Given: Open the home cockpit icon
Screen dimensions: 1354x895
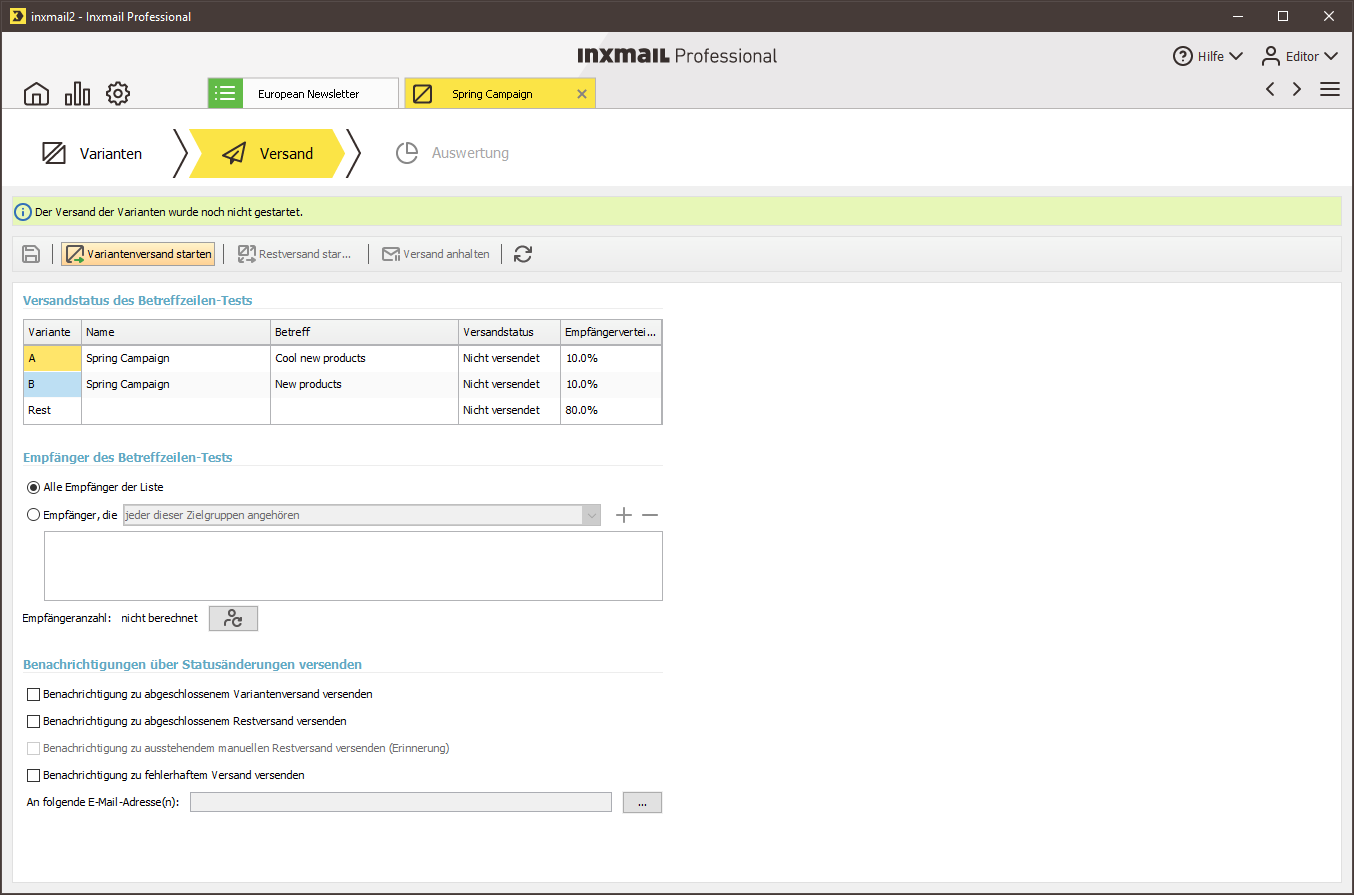Looking at the screenshot, I should pyautogui.click(x=36, y=94).
